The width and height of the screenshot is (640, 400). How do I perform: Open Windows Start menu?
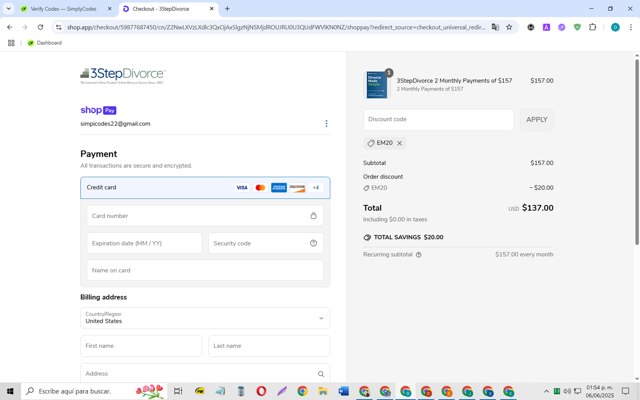point(10,391)
